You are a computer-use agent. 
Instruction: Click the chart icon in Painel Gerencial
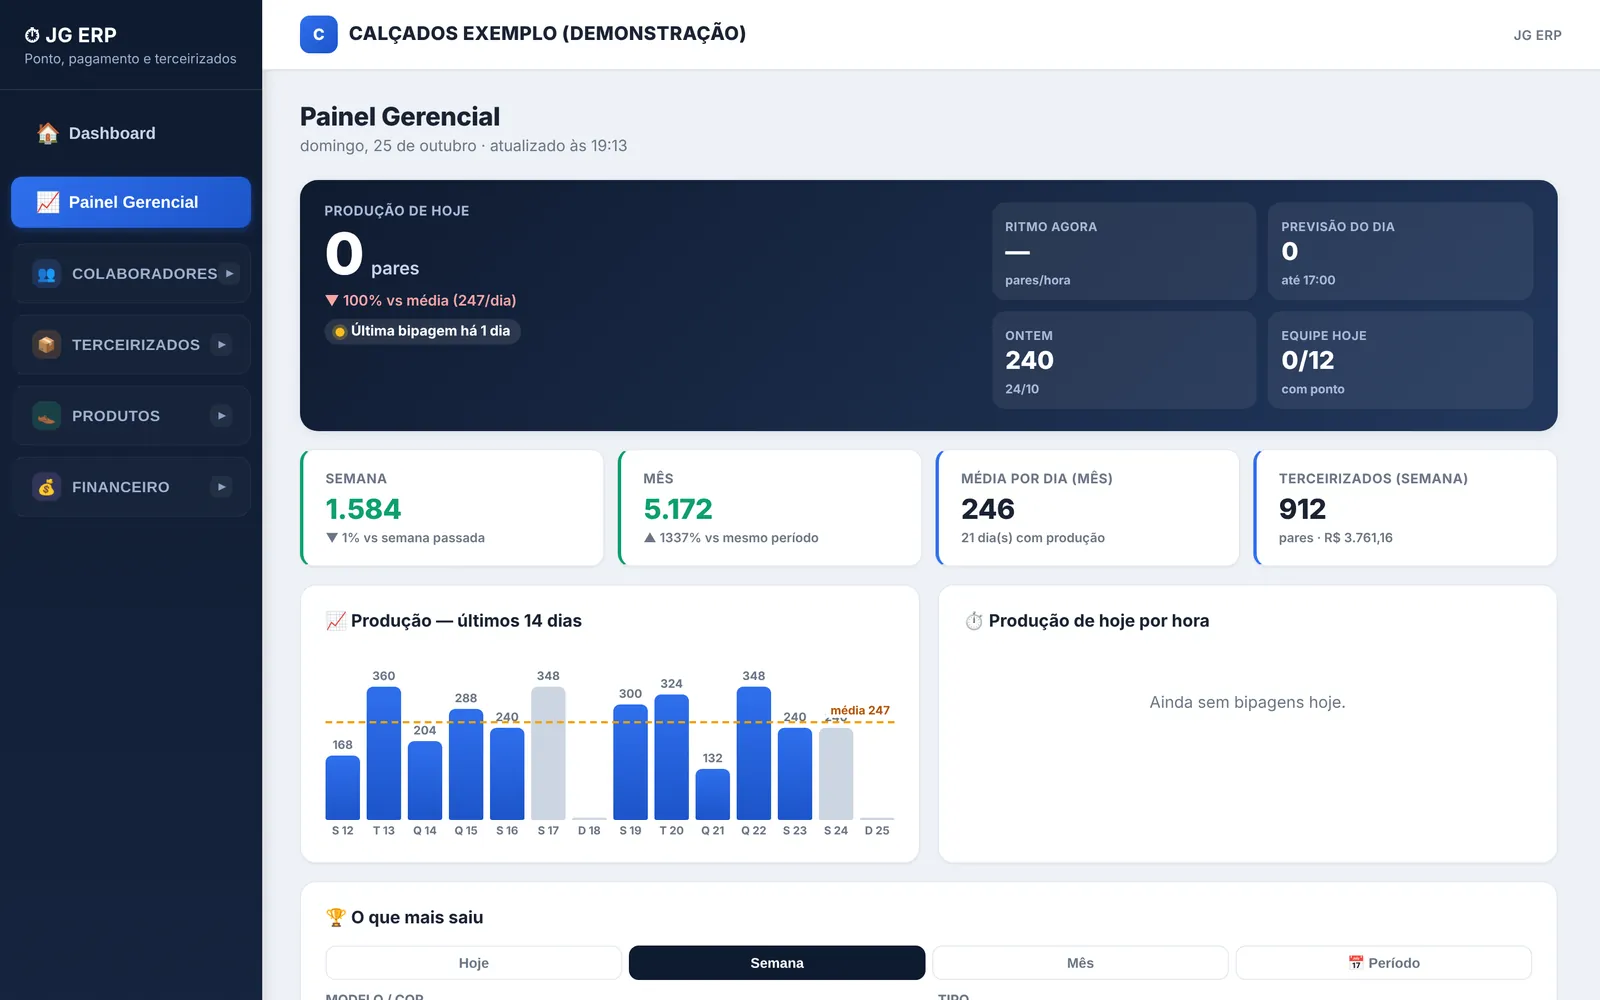[x=47, y=202]
